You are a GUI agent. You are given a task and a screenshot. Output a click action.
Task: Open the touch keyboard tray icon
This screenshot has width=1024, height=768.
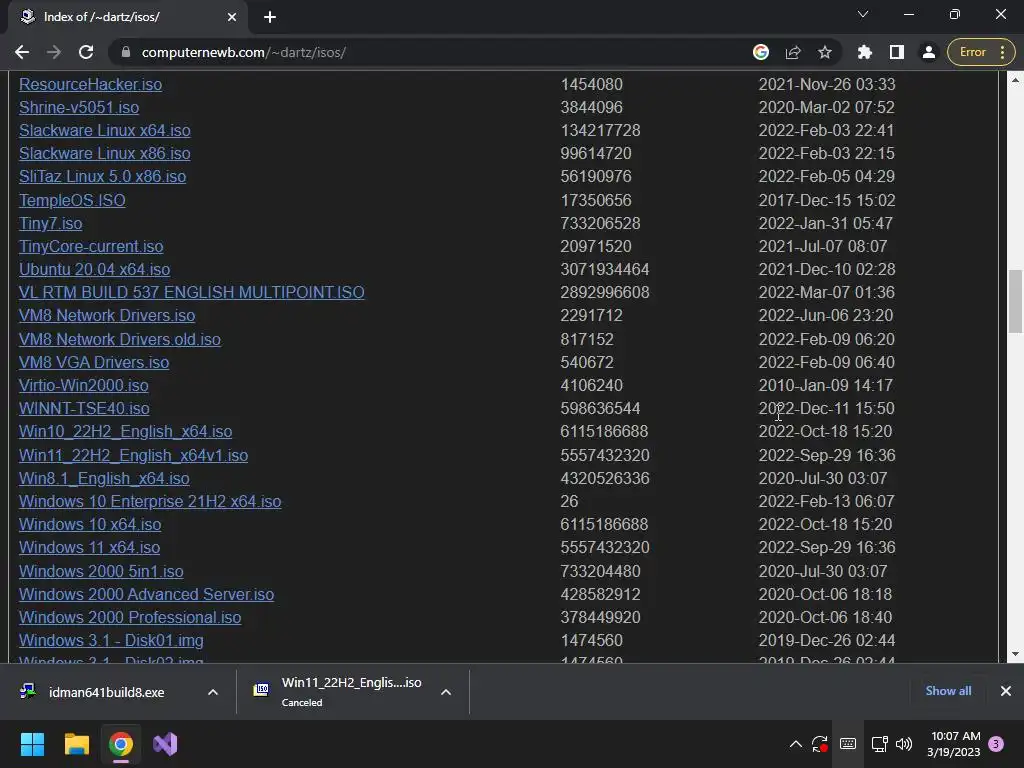point(848,744)
